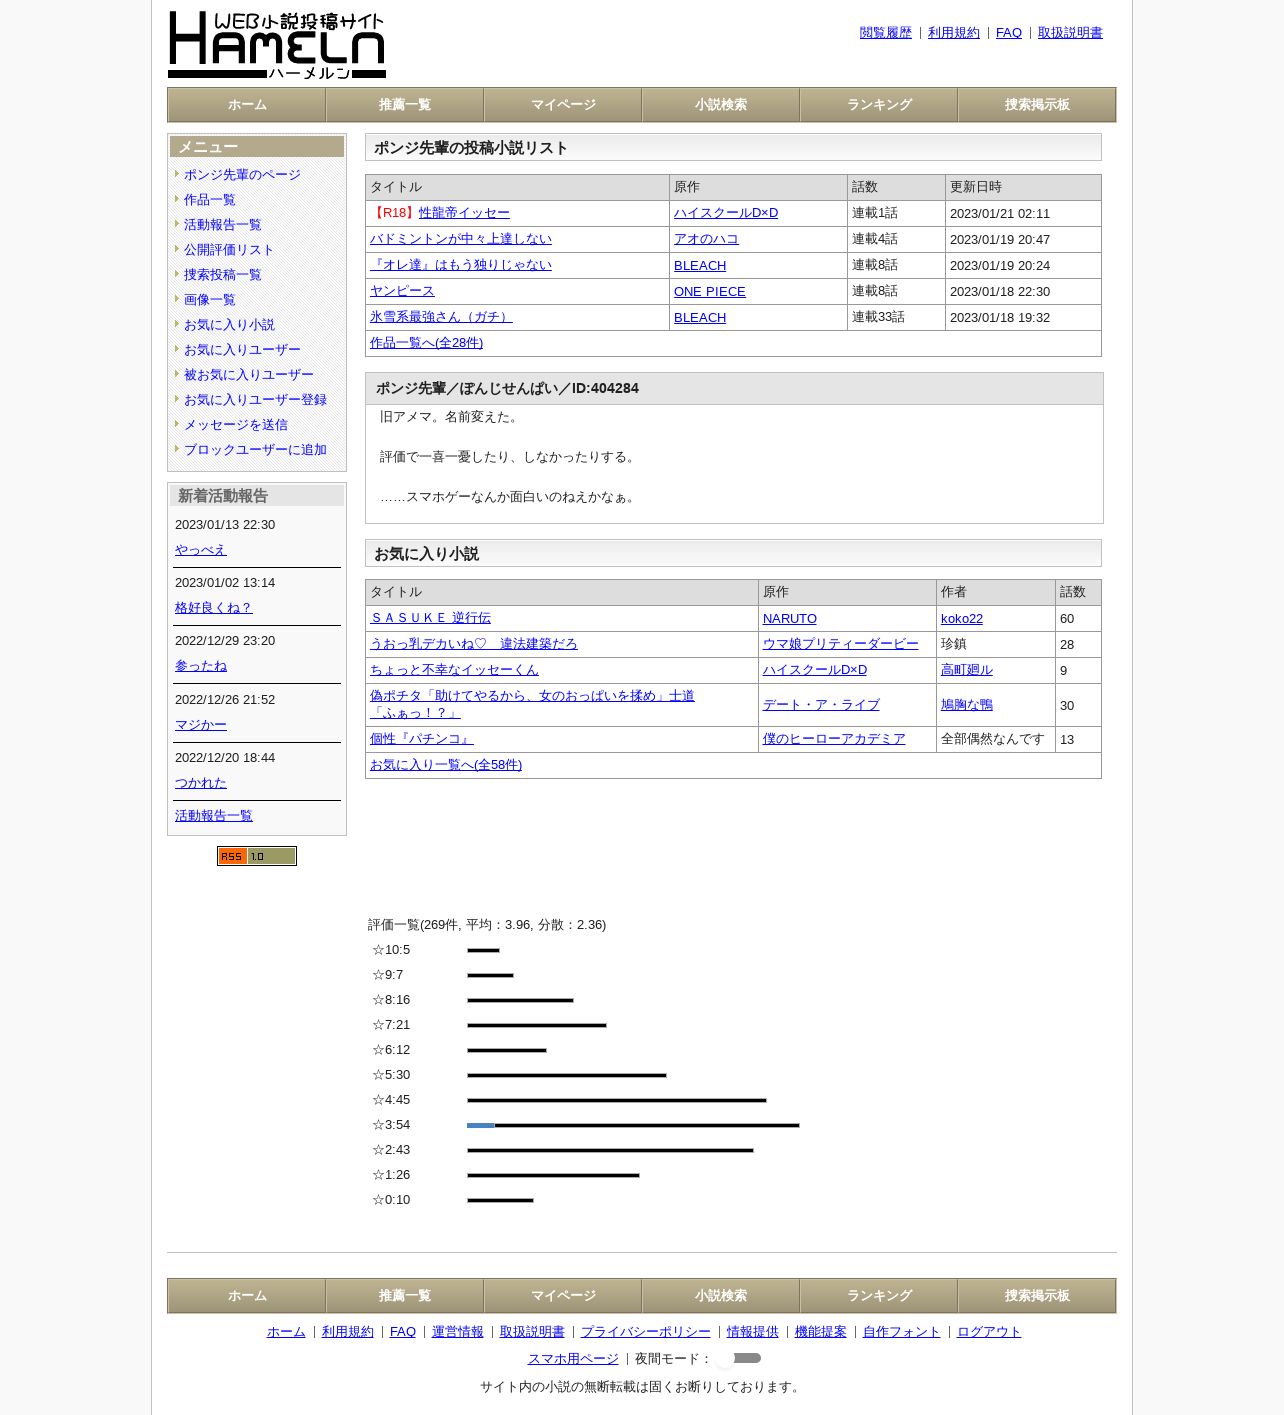Open 取扱説明書 link in the header
Screen dimensions: 1284x1415
[x=1070, y=33]
